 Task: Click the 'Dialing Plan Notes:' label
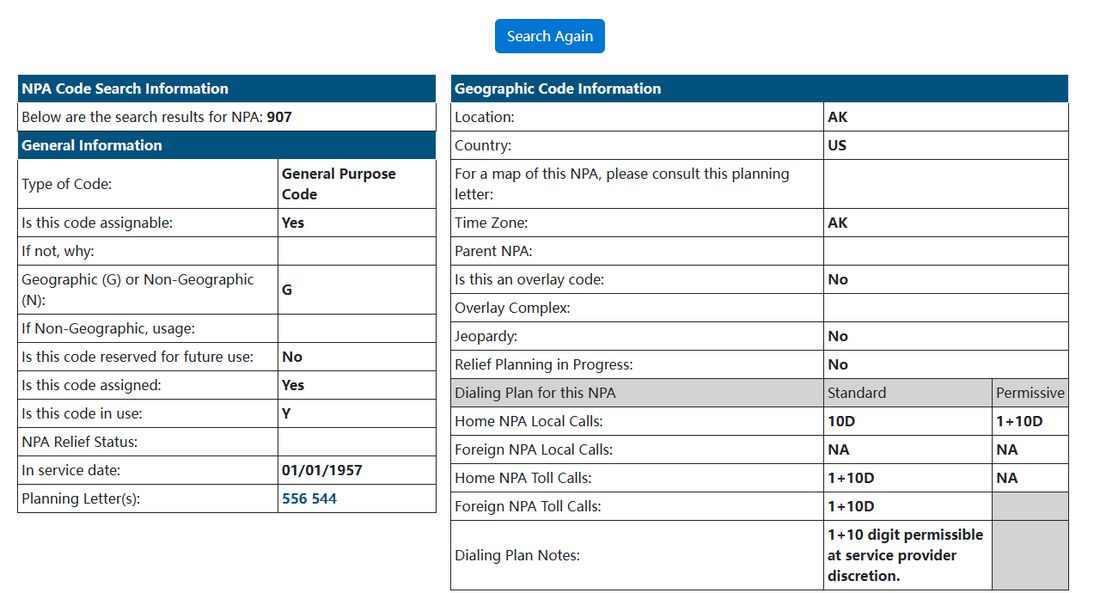coord(517,555)
